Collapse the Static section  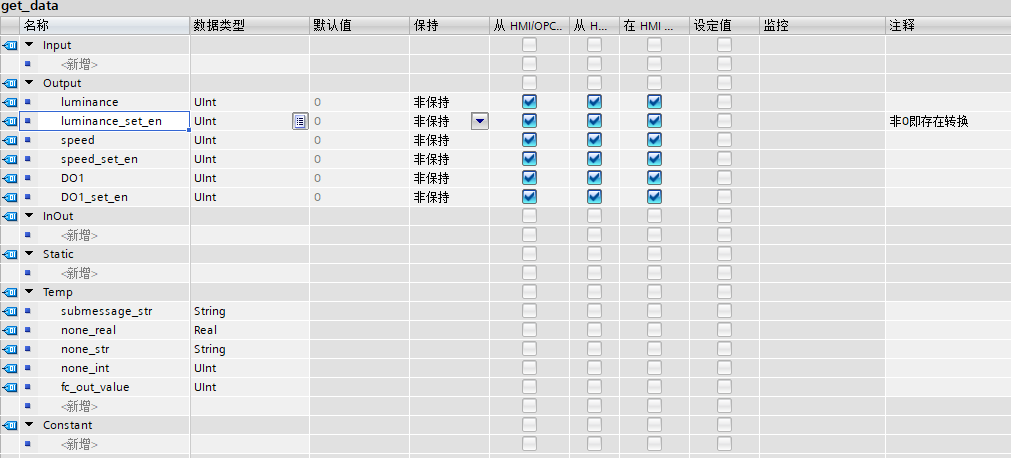click(x=29, y=254)
